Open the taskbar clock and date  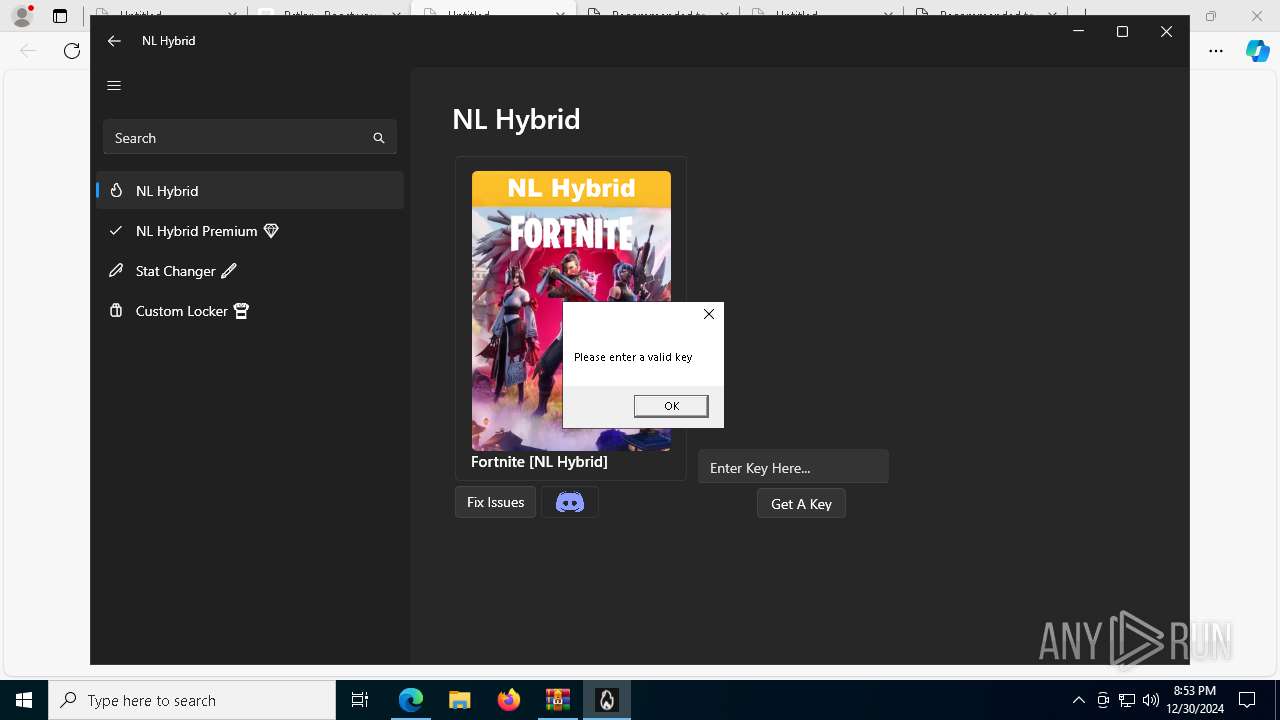click(x=1195, y=700)
